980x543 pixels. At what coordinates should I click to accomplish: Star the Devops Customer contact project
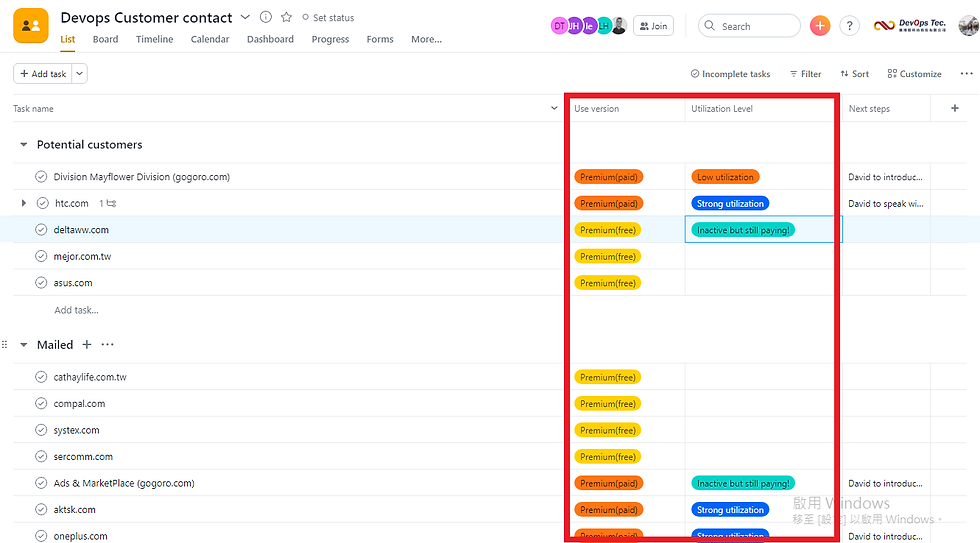coord(286,17)
